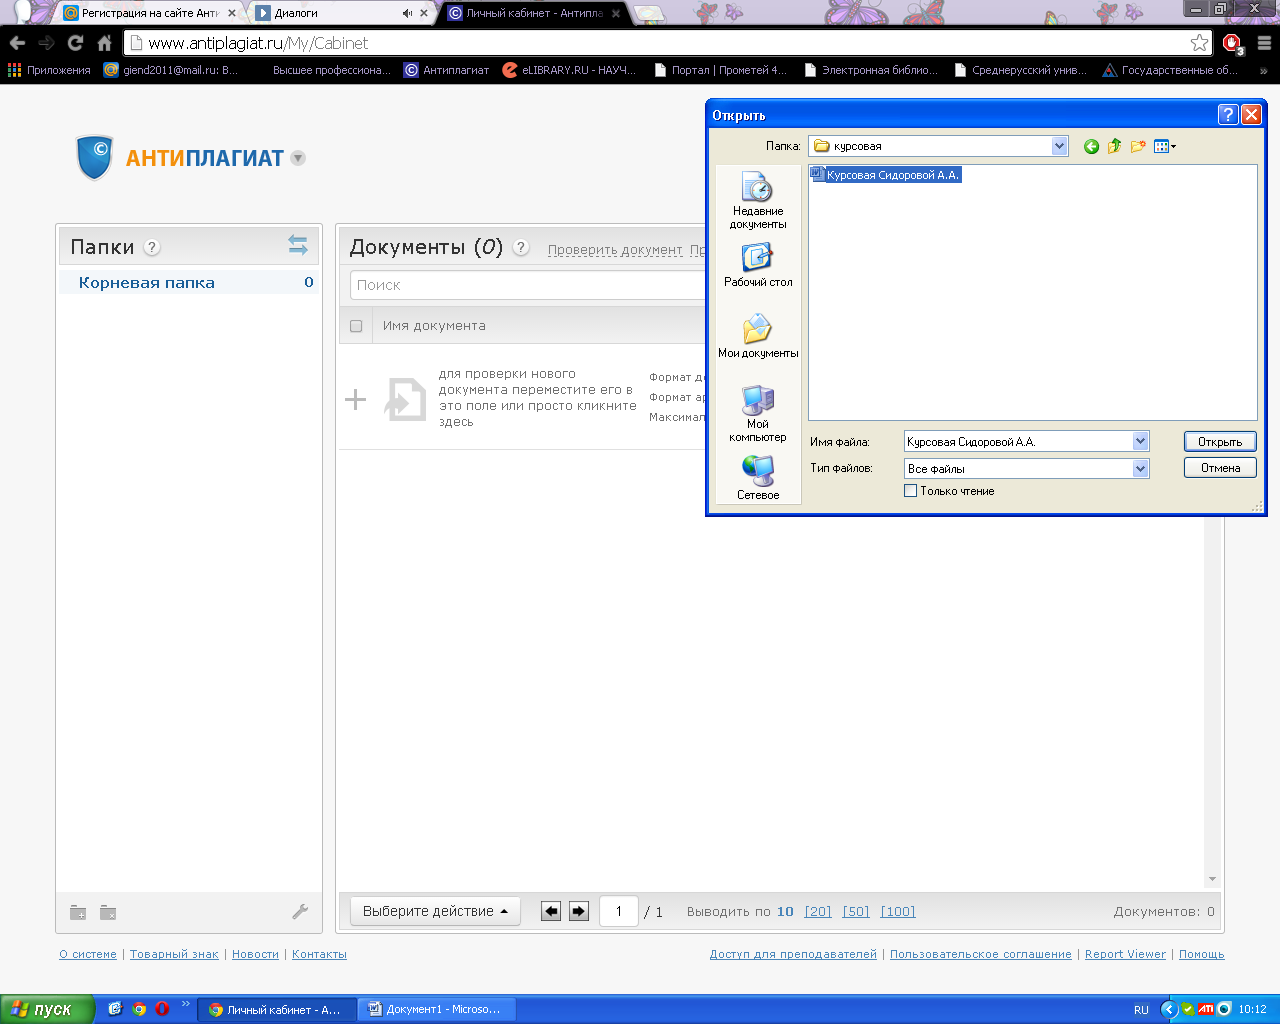Expand the Тип файлов dropdown

point(1140,468)
